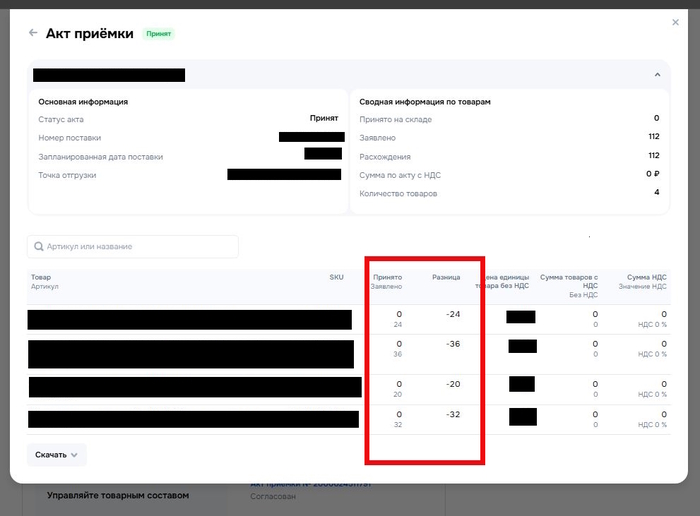The image size is (700, 516).
Task: Collapse the info panel with the chevron
Action: click(x=657, y=75)
